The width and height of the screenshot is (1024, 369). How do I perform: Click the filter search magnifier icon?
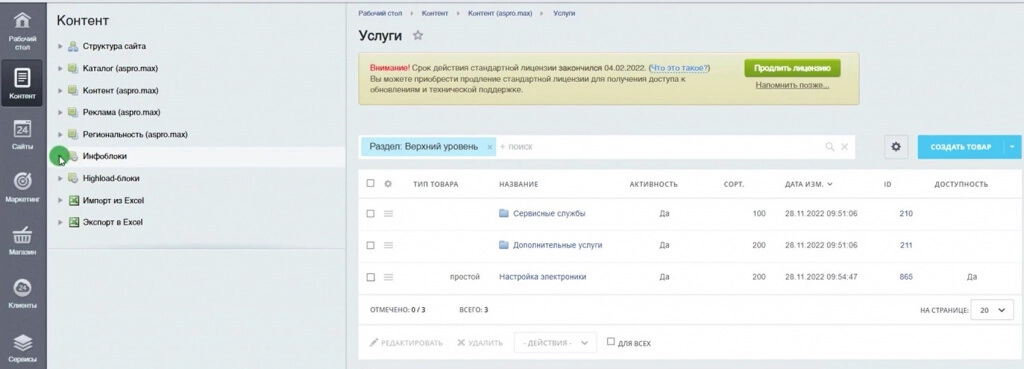click(x=829, y=147)
